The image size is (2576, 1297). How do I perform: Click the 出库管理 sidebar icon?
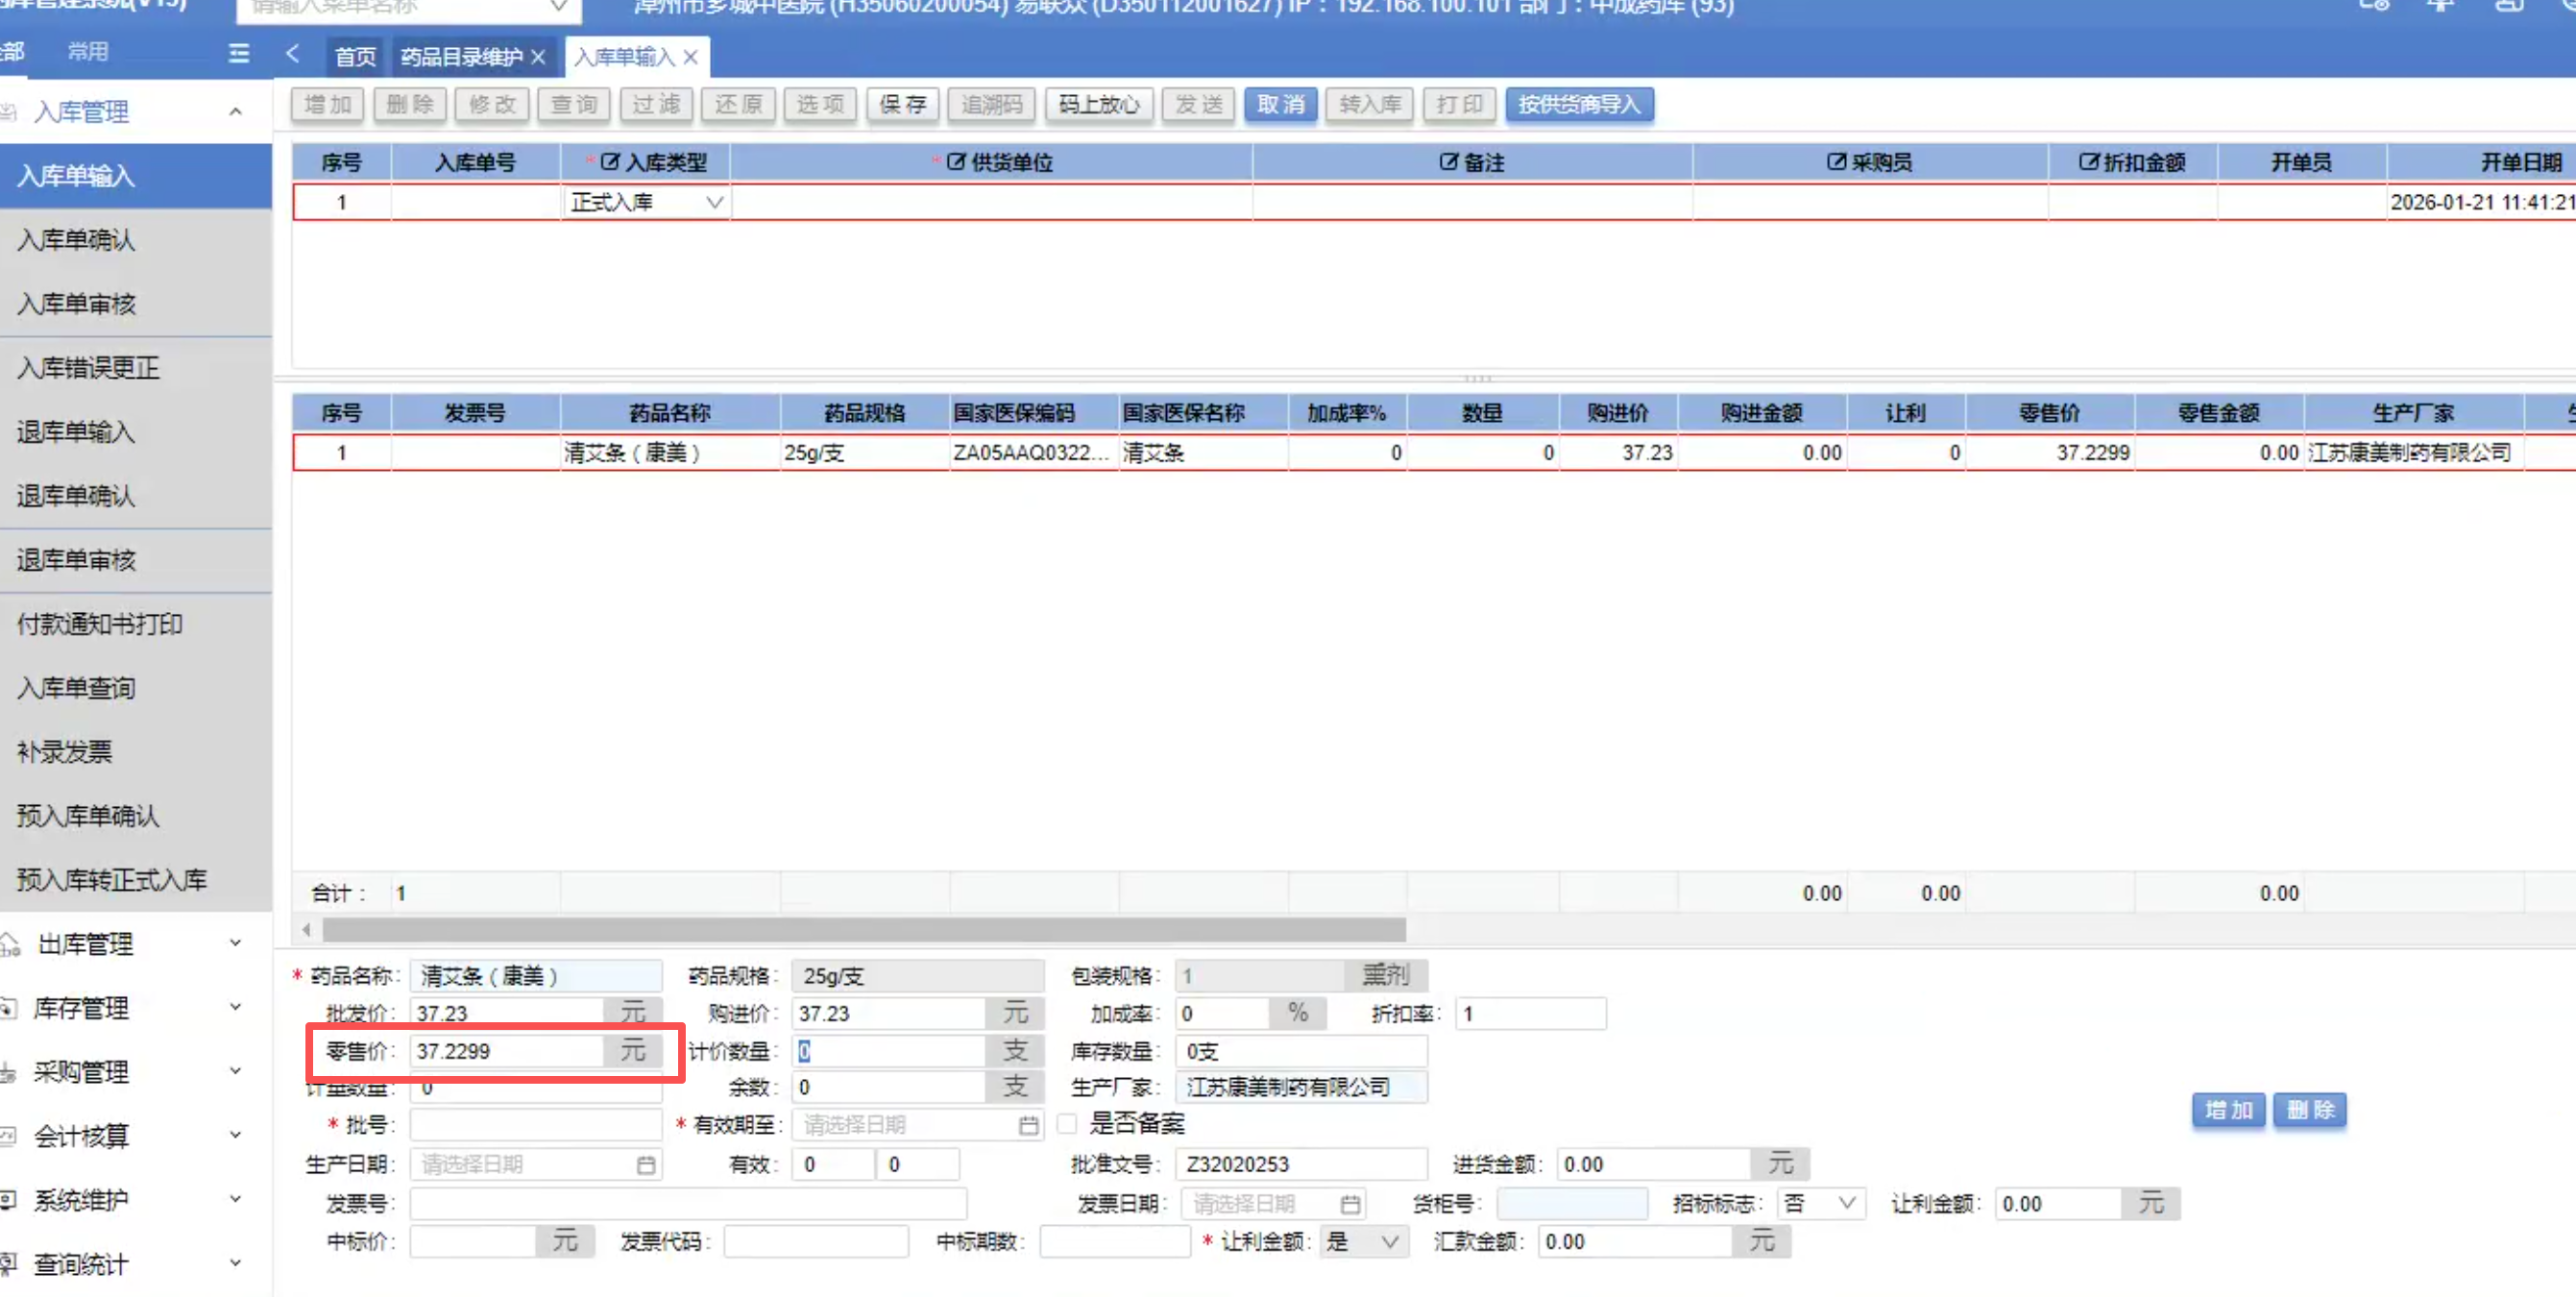[10, 944]
